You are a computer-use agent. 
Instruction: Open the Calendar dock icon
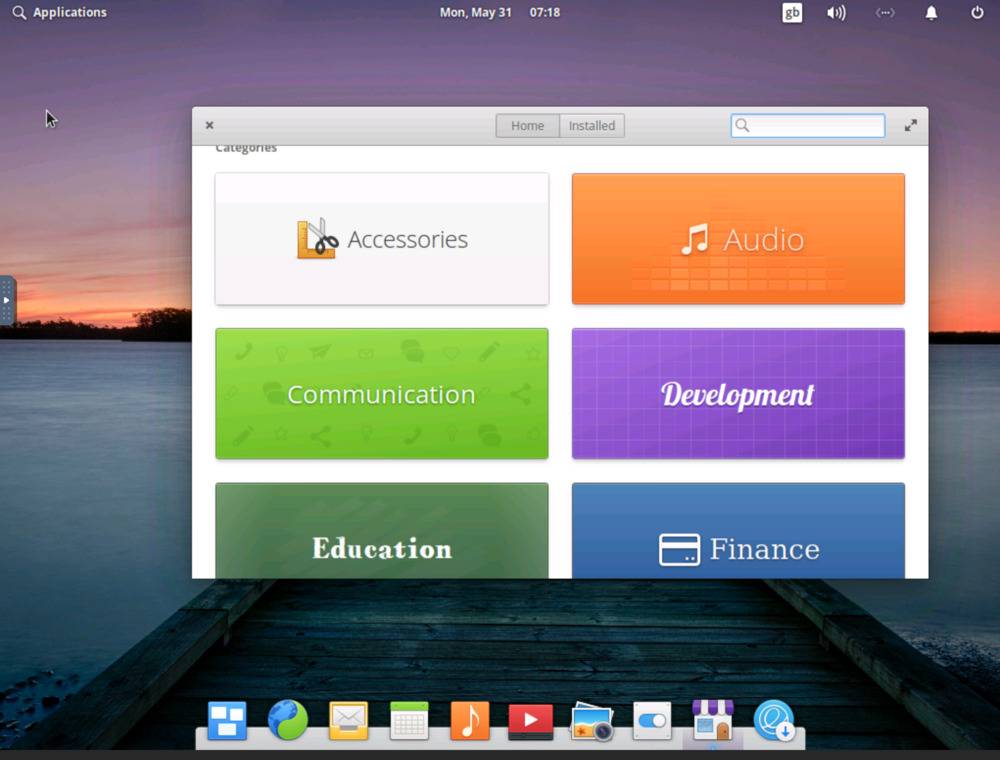coord(409,720)
